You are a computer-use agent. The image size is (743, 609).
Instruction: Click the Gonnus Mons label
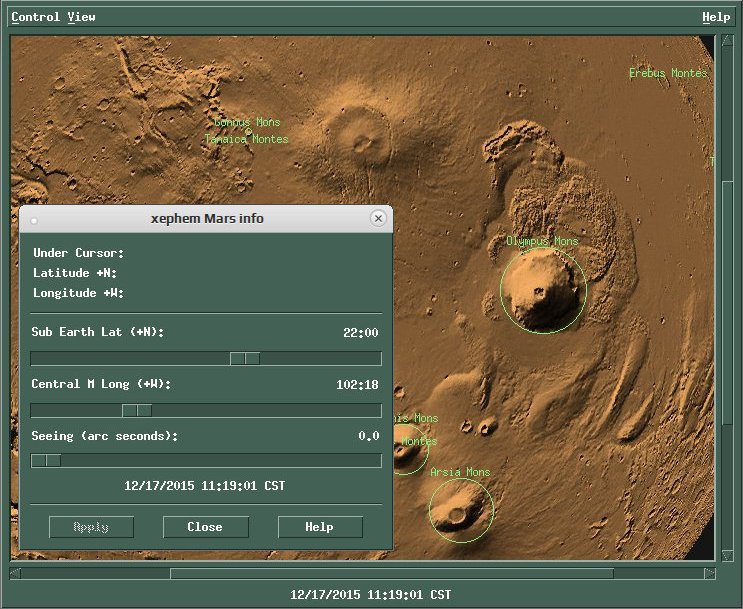click(x=247, y=122)
